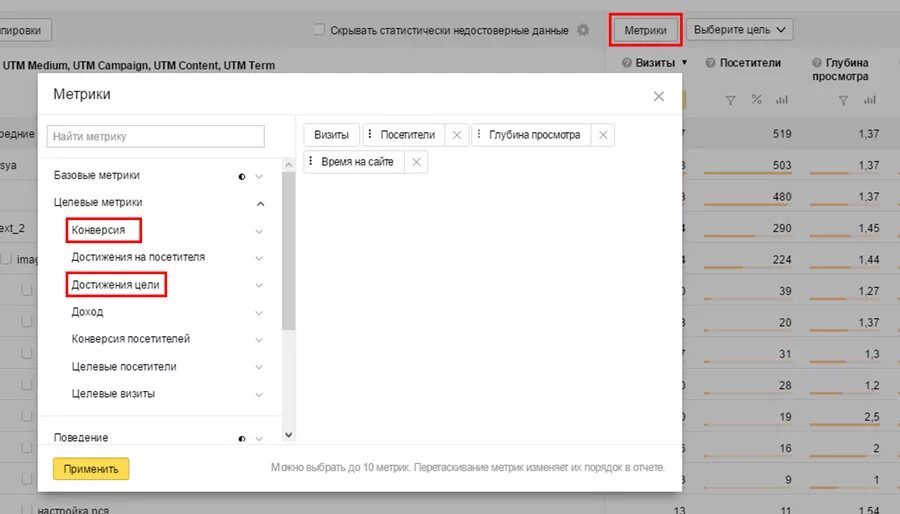The image size is (900, 514).
Task: Open help icon beside Глубина просмотра column
Action: [817, 63]
